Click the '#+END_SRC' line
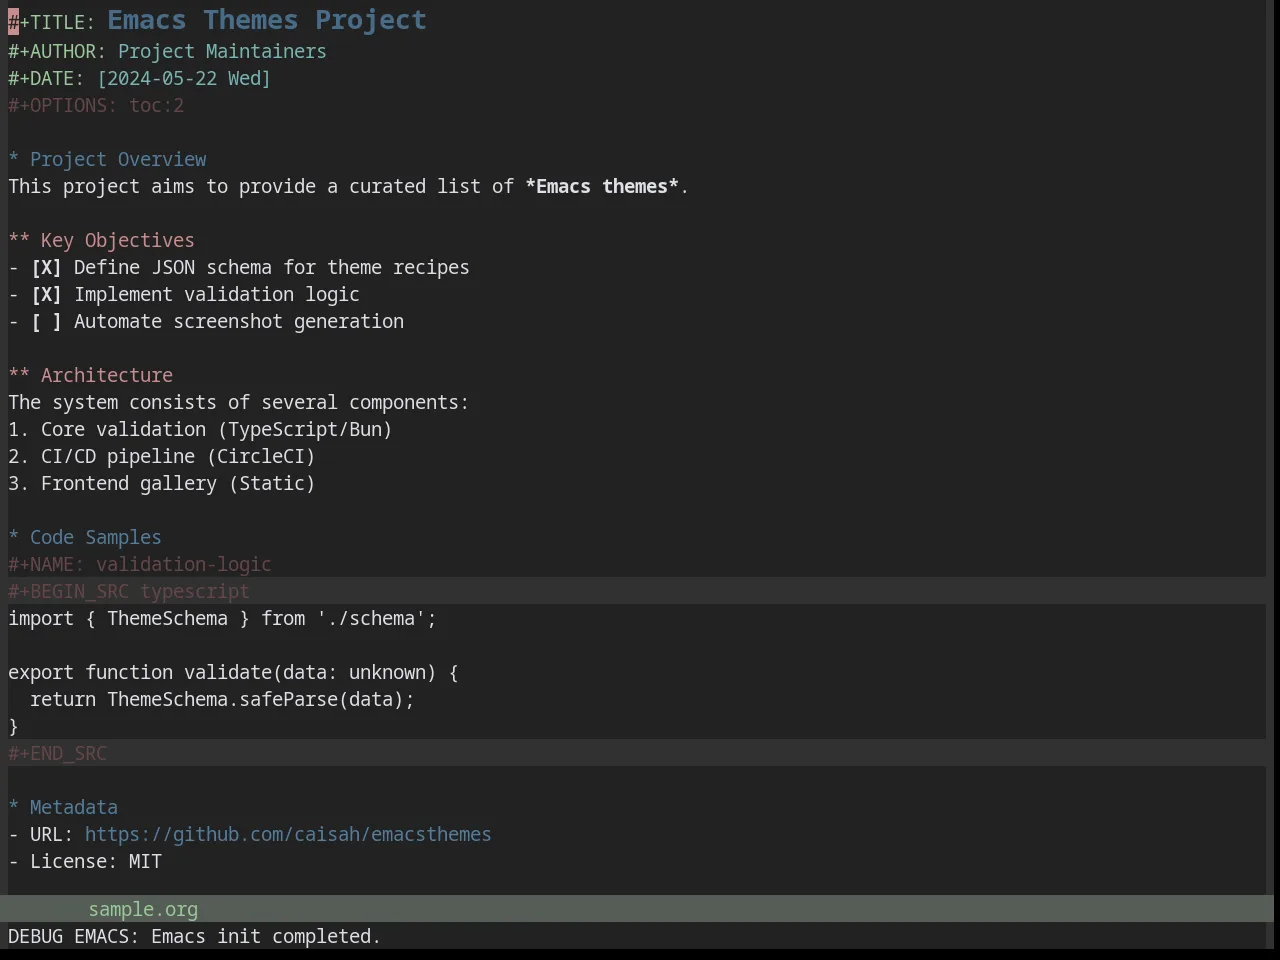Image resolution: width=1280 pixels, height=960 pixels. coord(57,753)
